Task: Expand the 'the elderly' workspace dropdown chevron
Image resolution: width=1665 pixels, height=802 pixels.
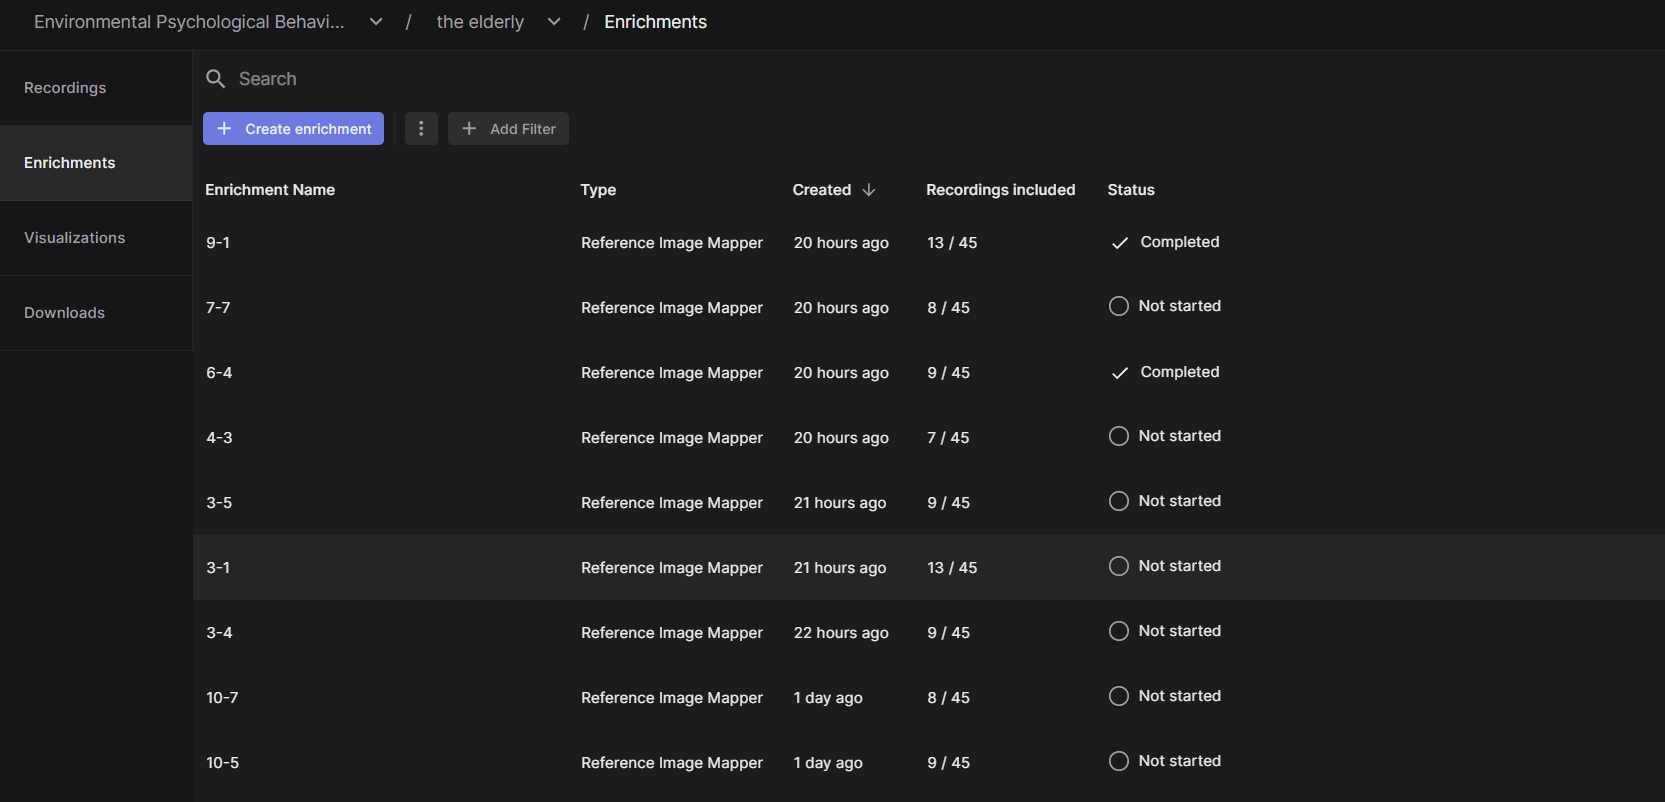Action: (554, 22)
